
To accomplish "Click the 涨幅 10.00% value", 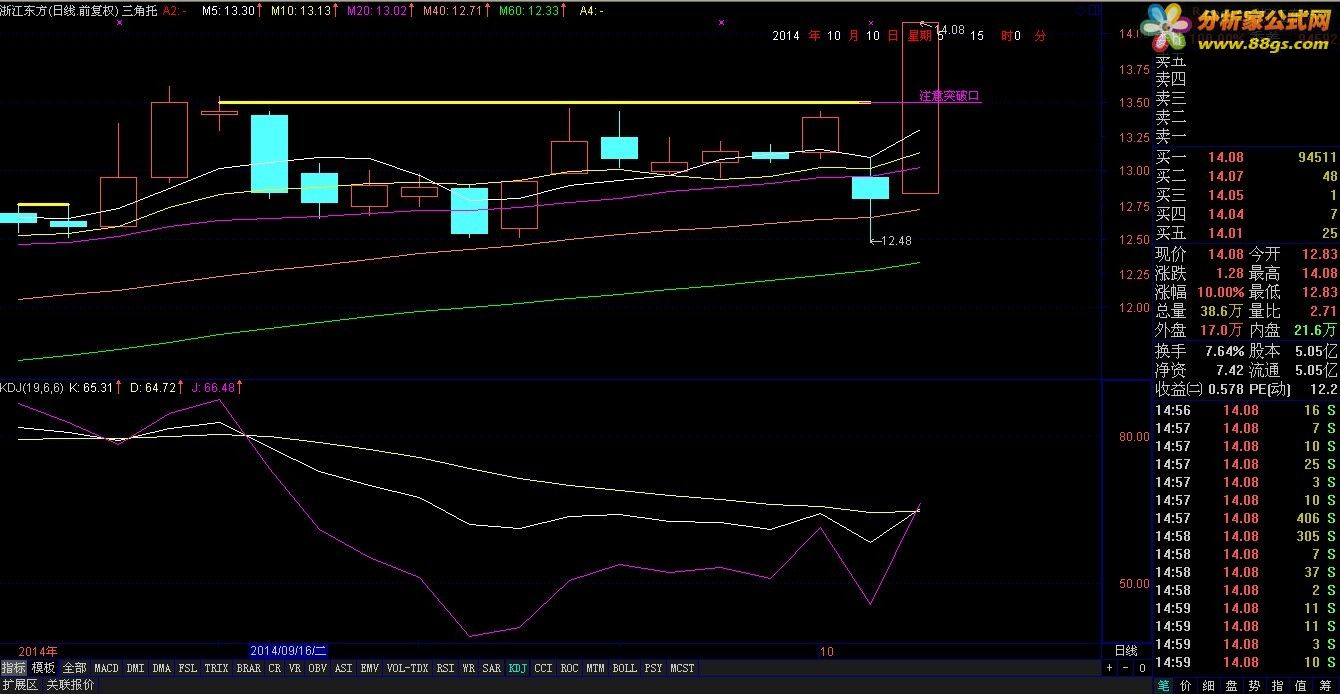I will tap(1219, 292).
